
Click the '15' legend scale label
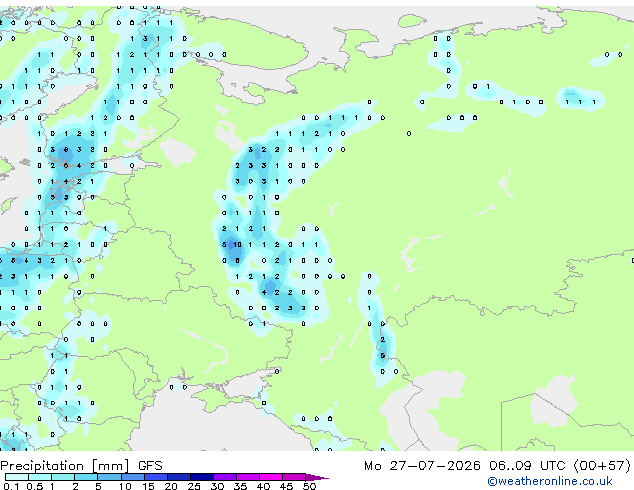pos(148,486)
